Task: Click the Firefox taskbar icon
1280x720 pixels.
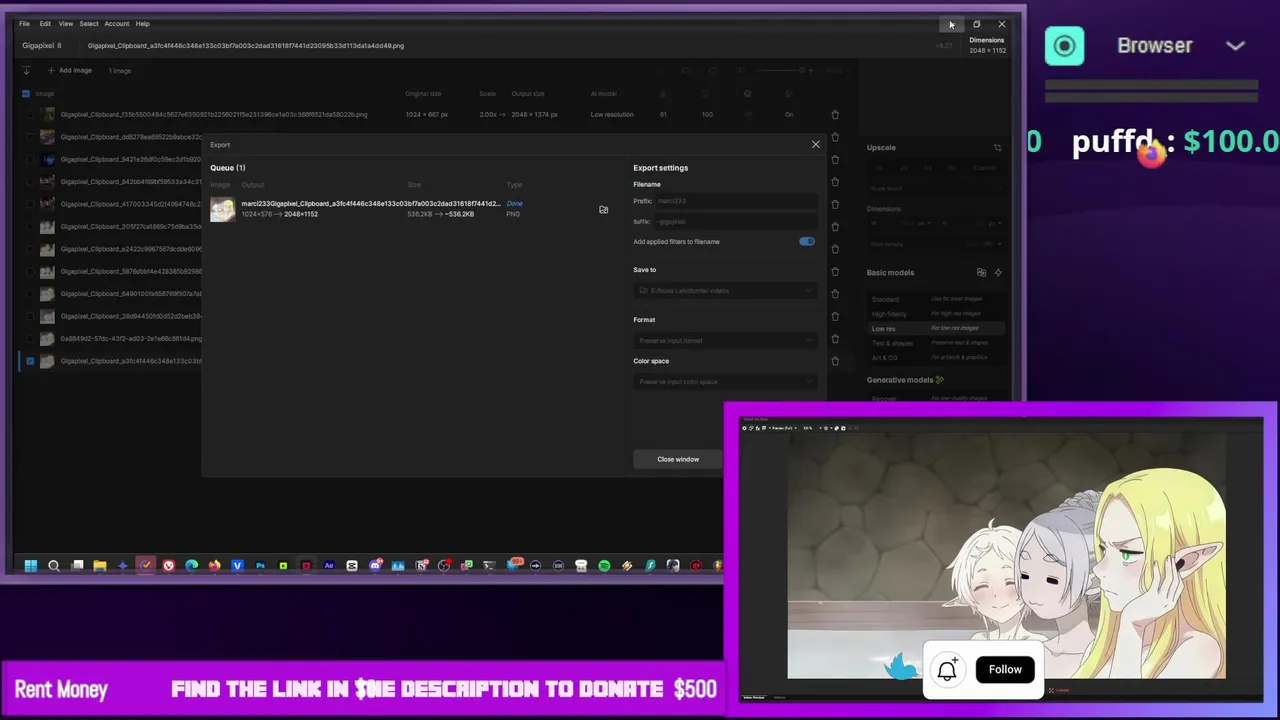Action: (214, 566)
